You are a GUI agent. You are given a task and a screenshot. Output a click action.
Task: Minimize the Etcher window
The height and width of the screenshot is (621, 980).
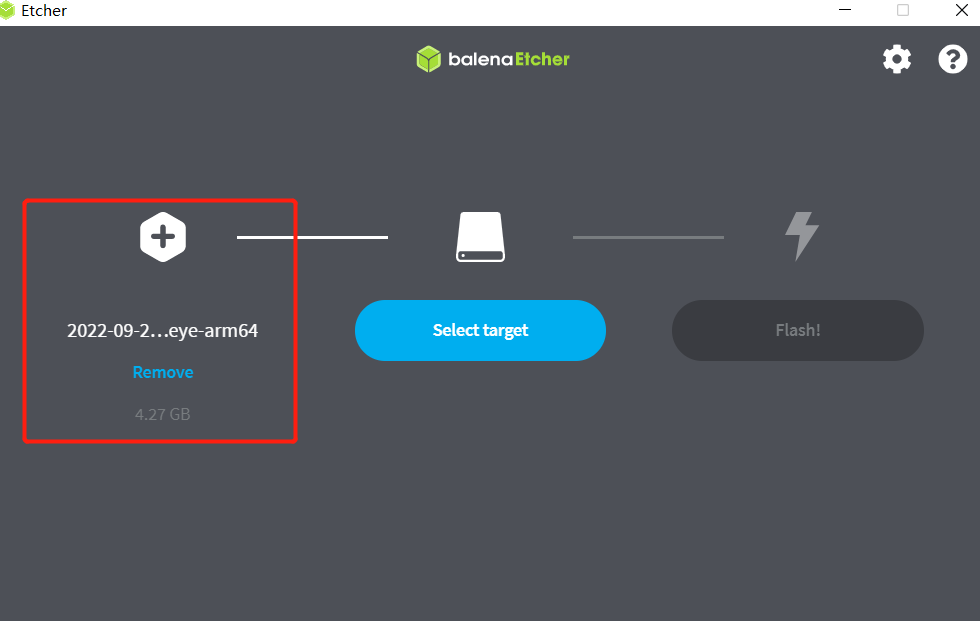(x=845, y=10)
